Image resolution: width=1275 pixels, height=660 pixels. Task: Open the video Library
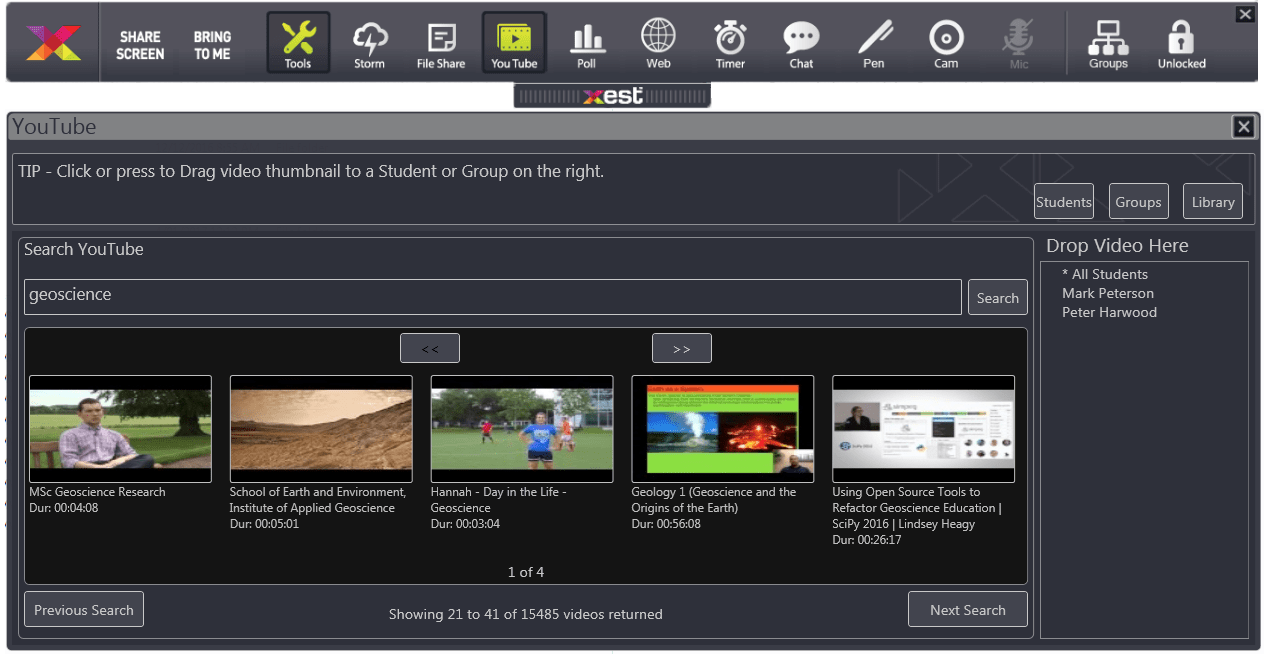(1213, 201)
